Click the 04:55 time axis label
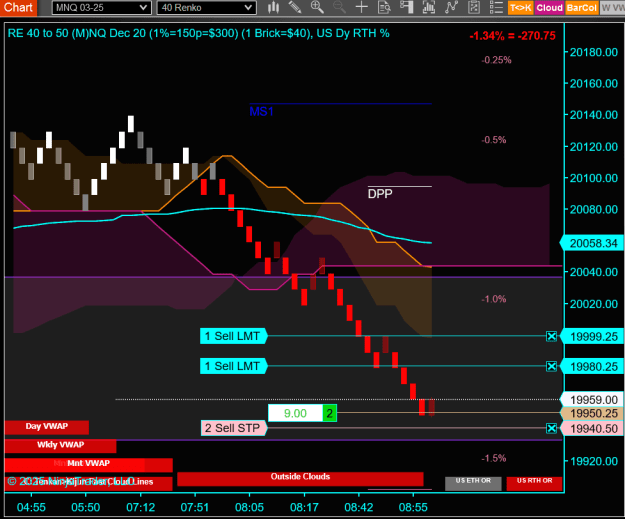 [x=31, y=507]
